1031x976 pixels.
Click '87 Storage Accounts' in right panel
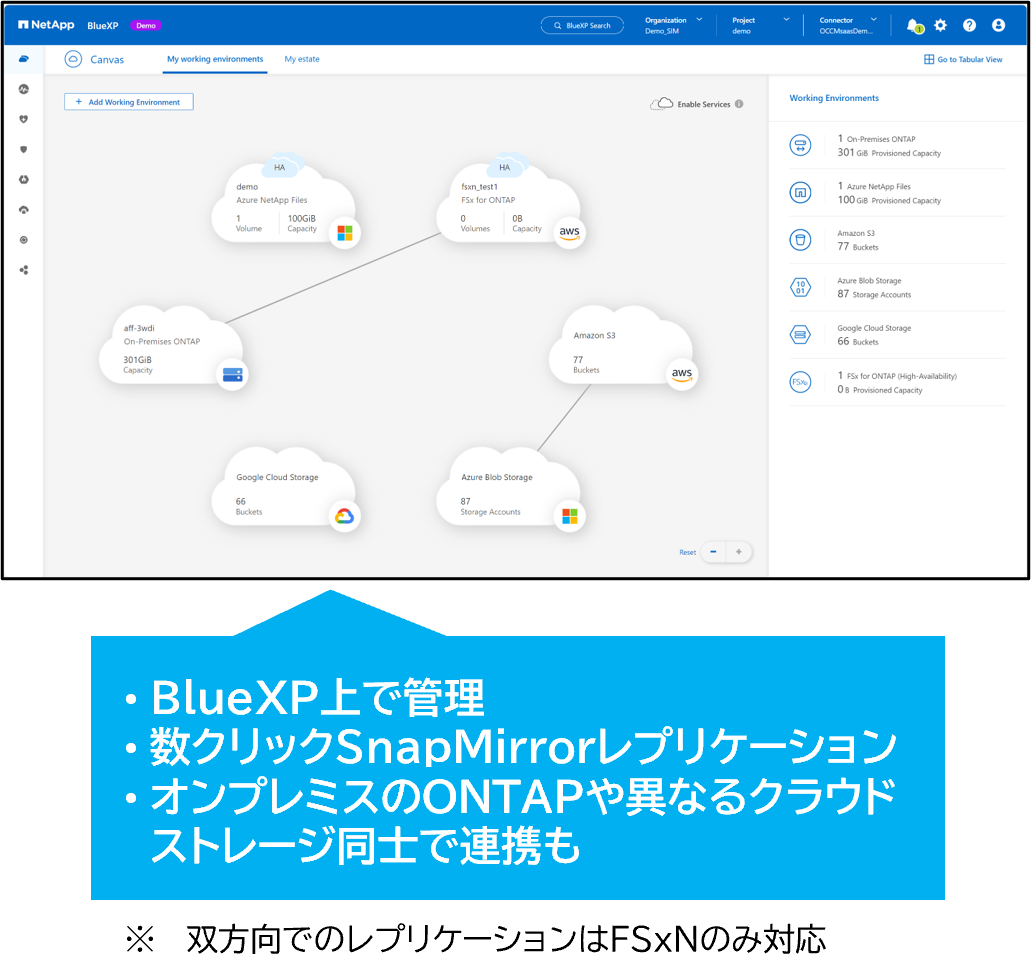874,294
